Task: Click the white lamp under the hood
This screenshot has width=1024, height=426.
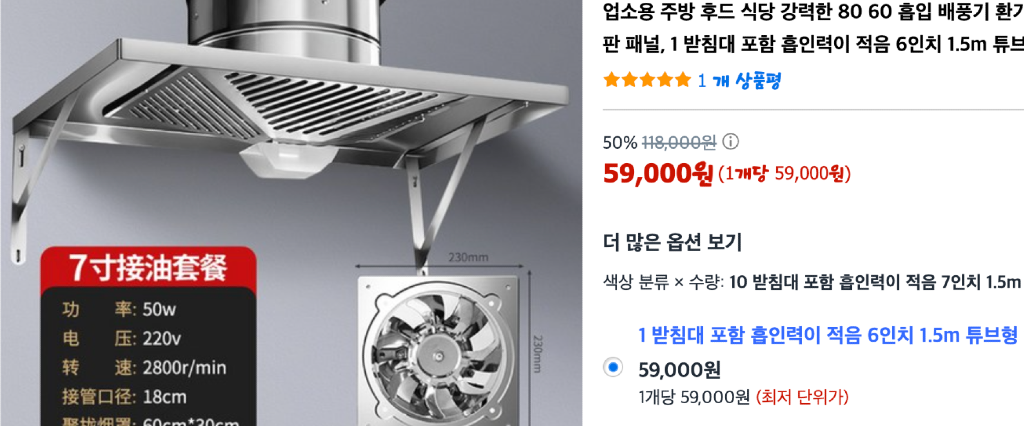Action: pyautogui.click(x=288, y=161)
